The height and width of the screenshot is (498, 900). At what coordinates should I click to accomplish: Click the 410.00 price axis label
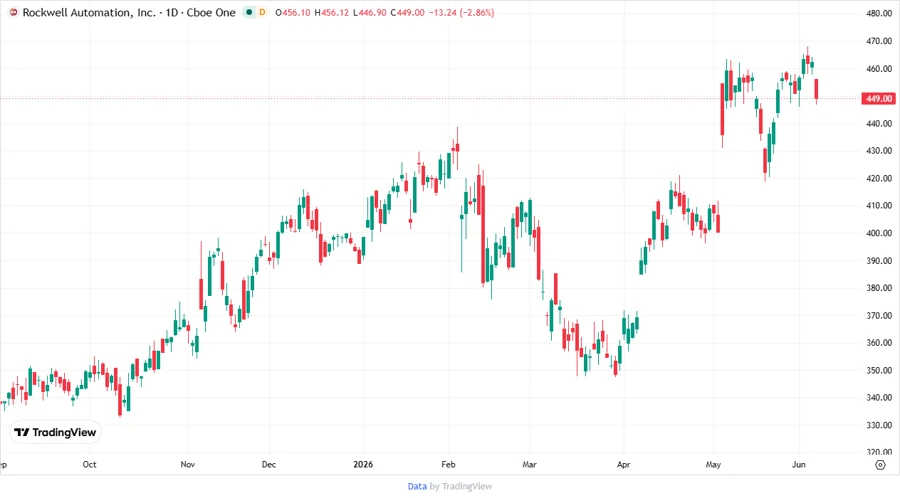point(879,205)
